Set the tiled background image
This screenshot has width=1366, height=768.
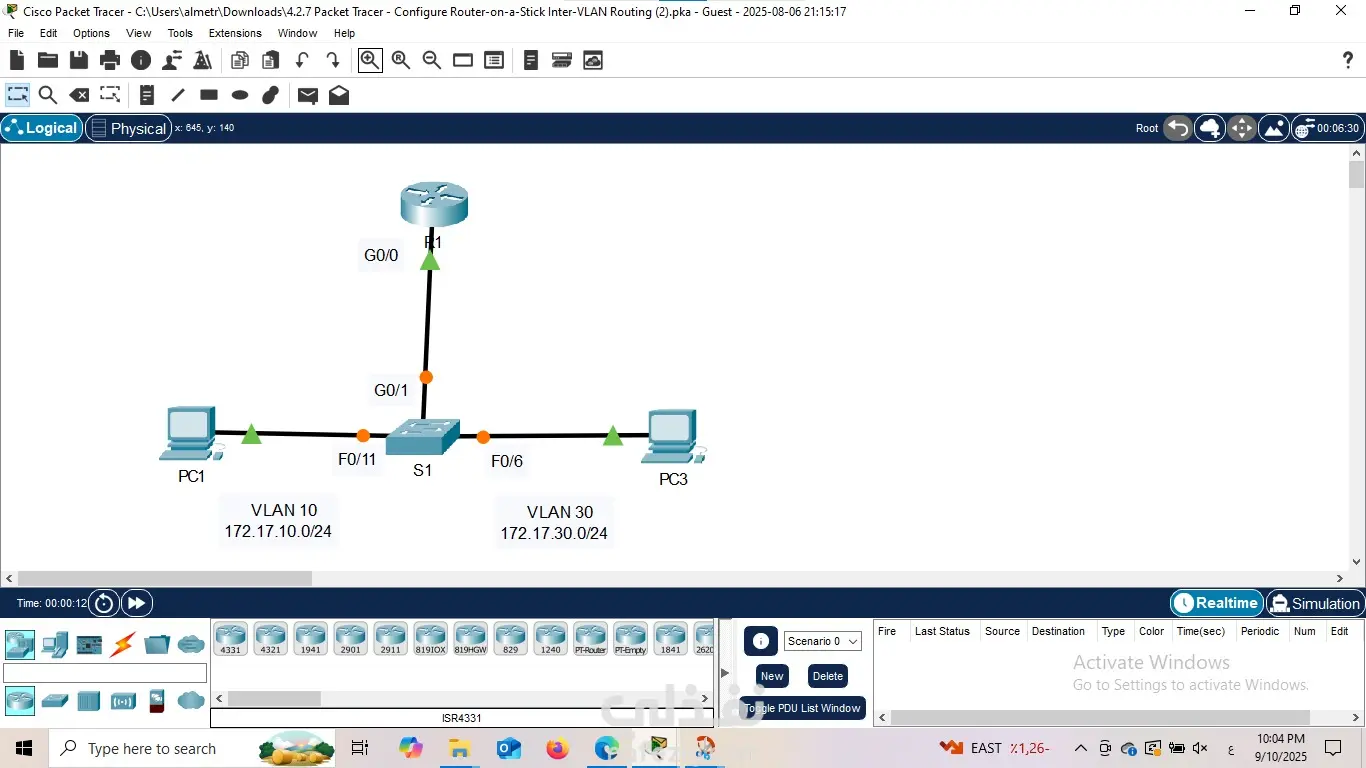(x=1274, y=128)
